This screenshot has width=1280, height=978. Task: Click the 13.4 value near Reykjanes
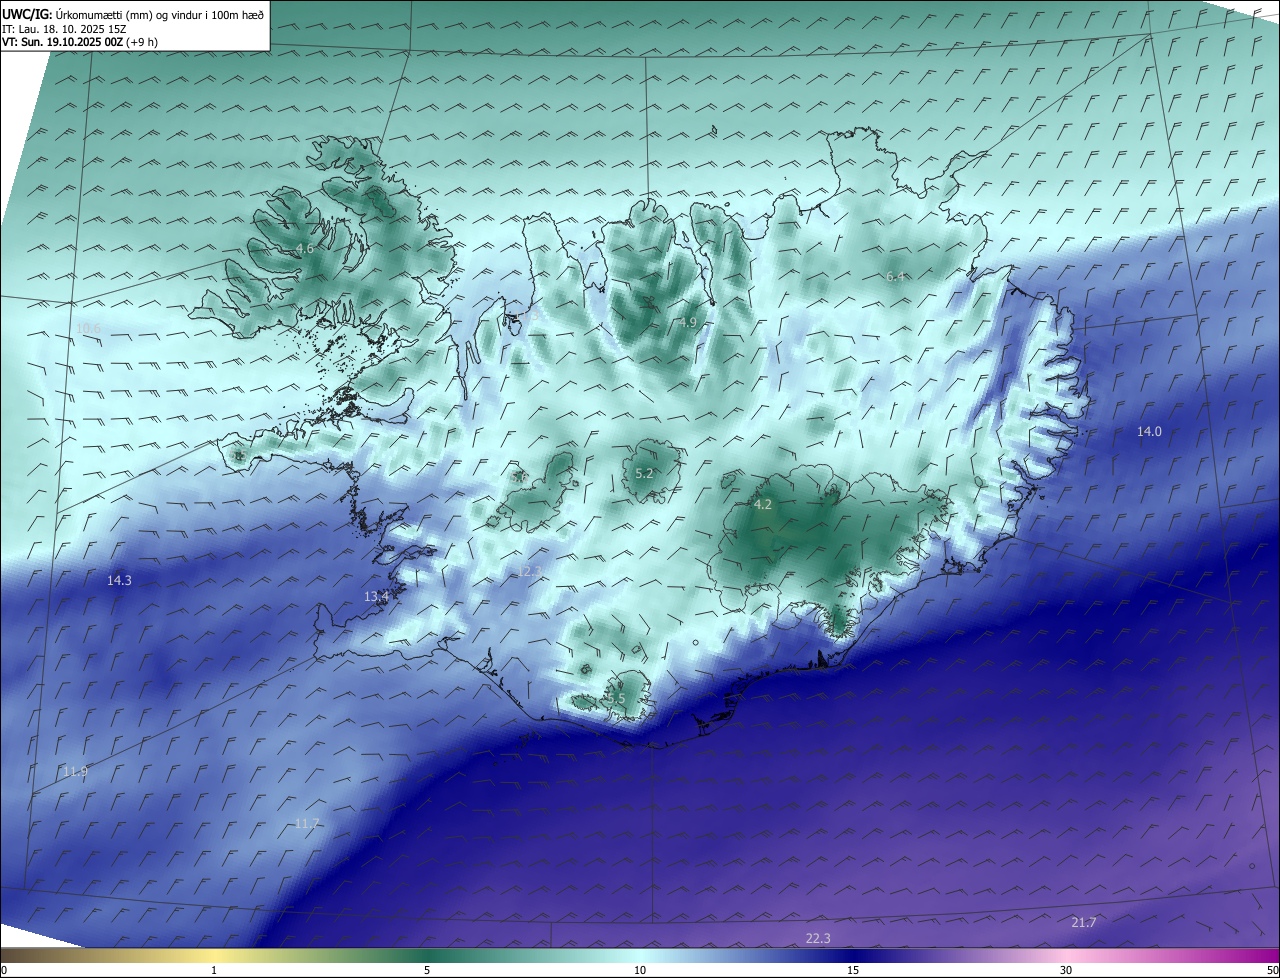click(376, 596)
